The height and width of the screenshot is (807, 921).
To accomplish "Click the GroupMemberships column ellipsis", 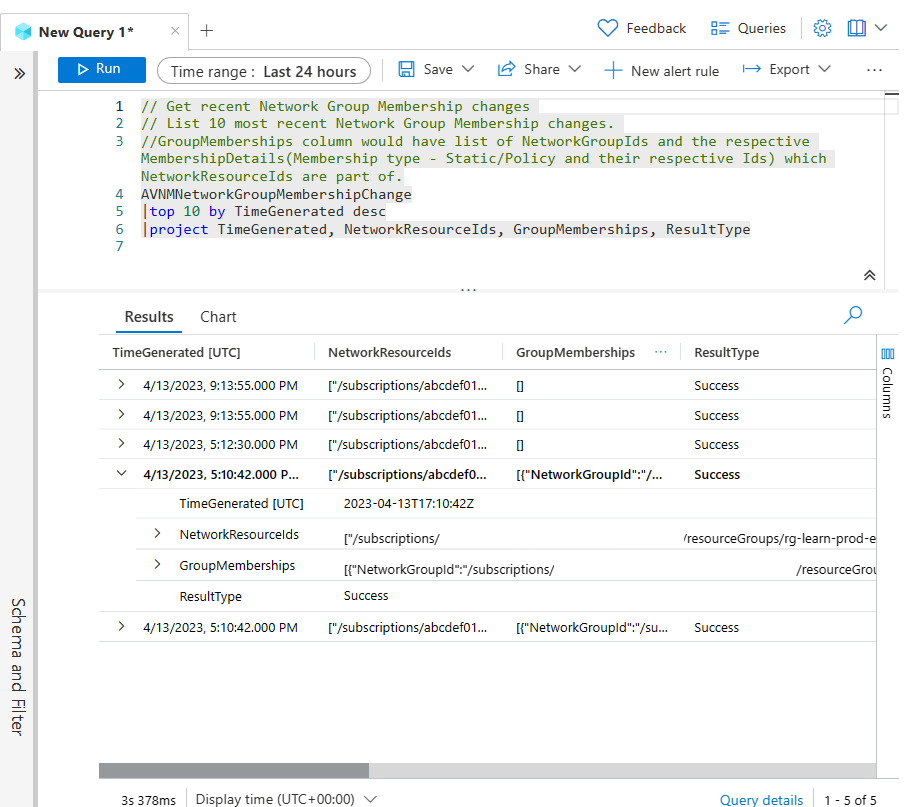I will point(659,352).
